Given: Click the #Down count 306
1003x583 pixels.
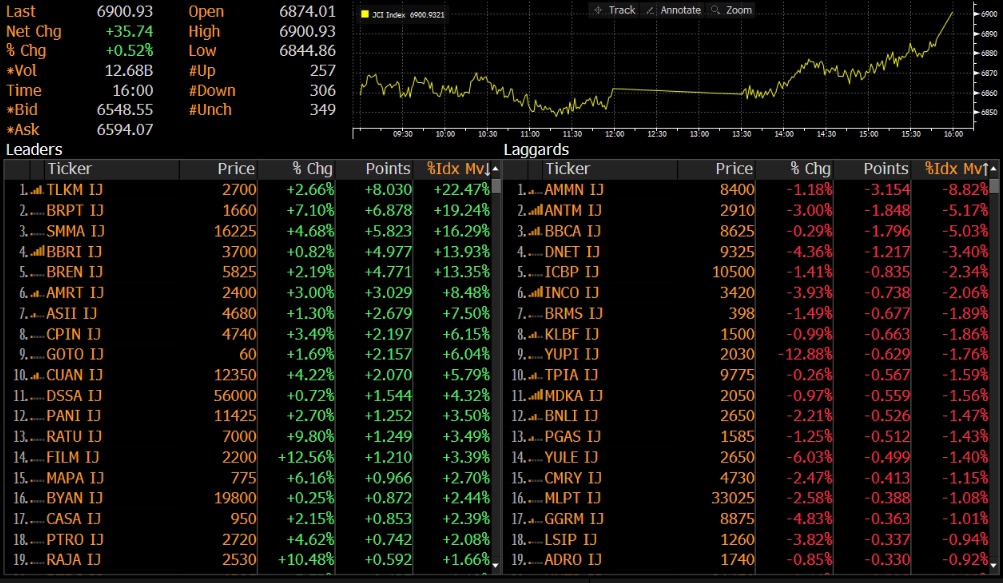Looking at the screenshot, I should pyautogui.click(x=322, y=91).
